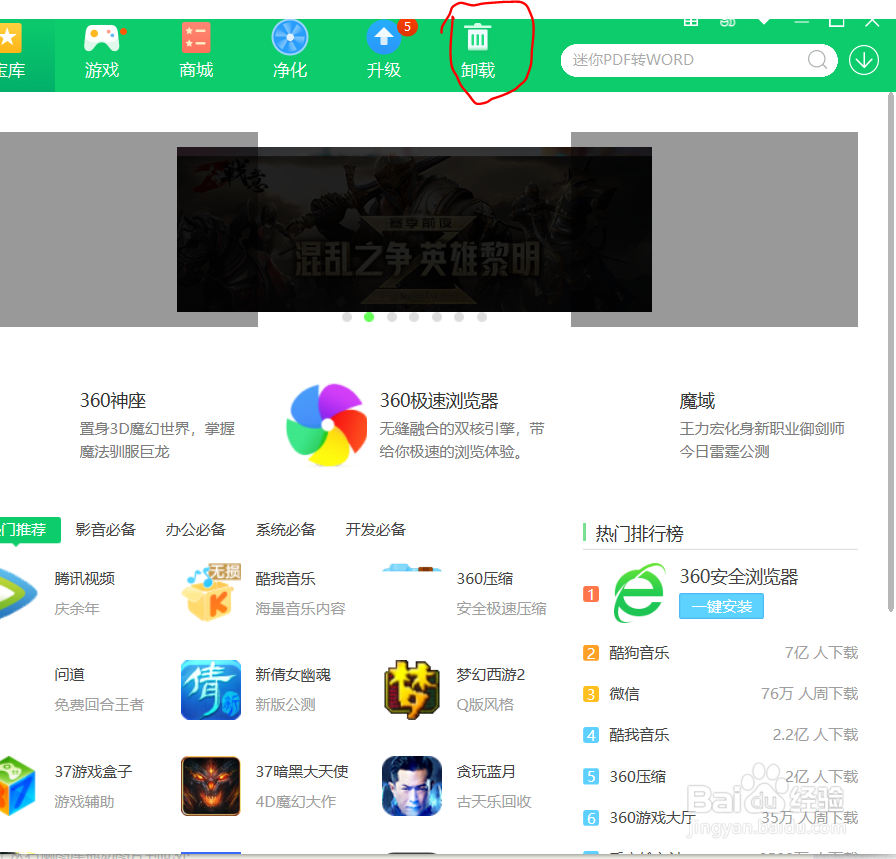Open 360安全浏览器 ranking title
896x859 pixels.
pyautogui.click(x=738, y=577)
